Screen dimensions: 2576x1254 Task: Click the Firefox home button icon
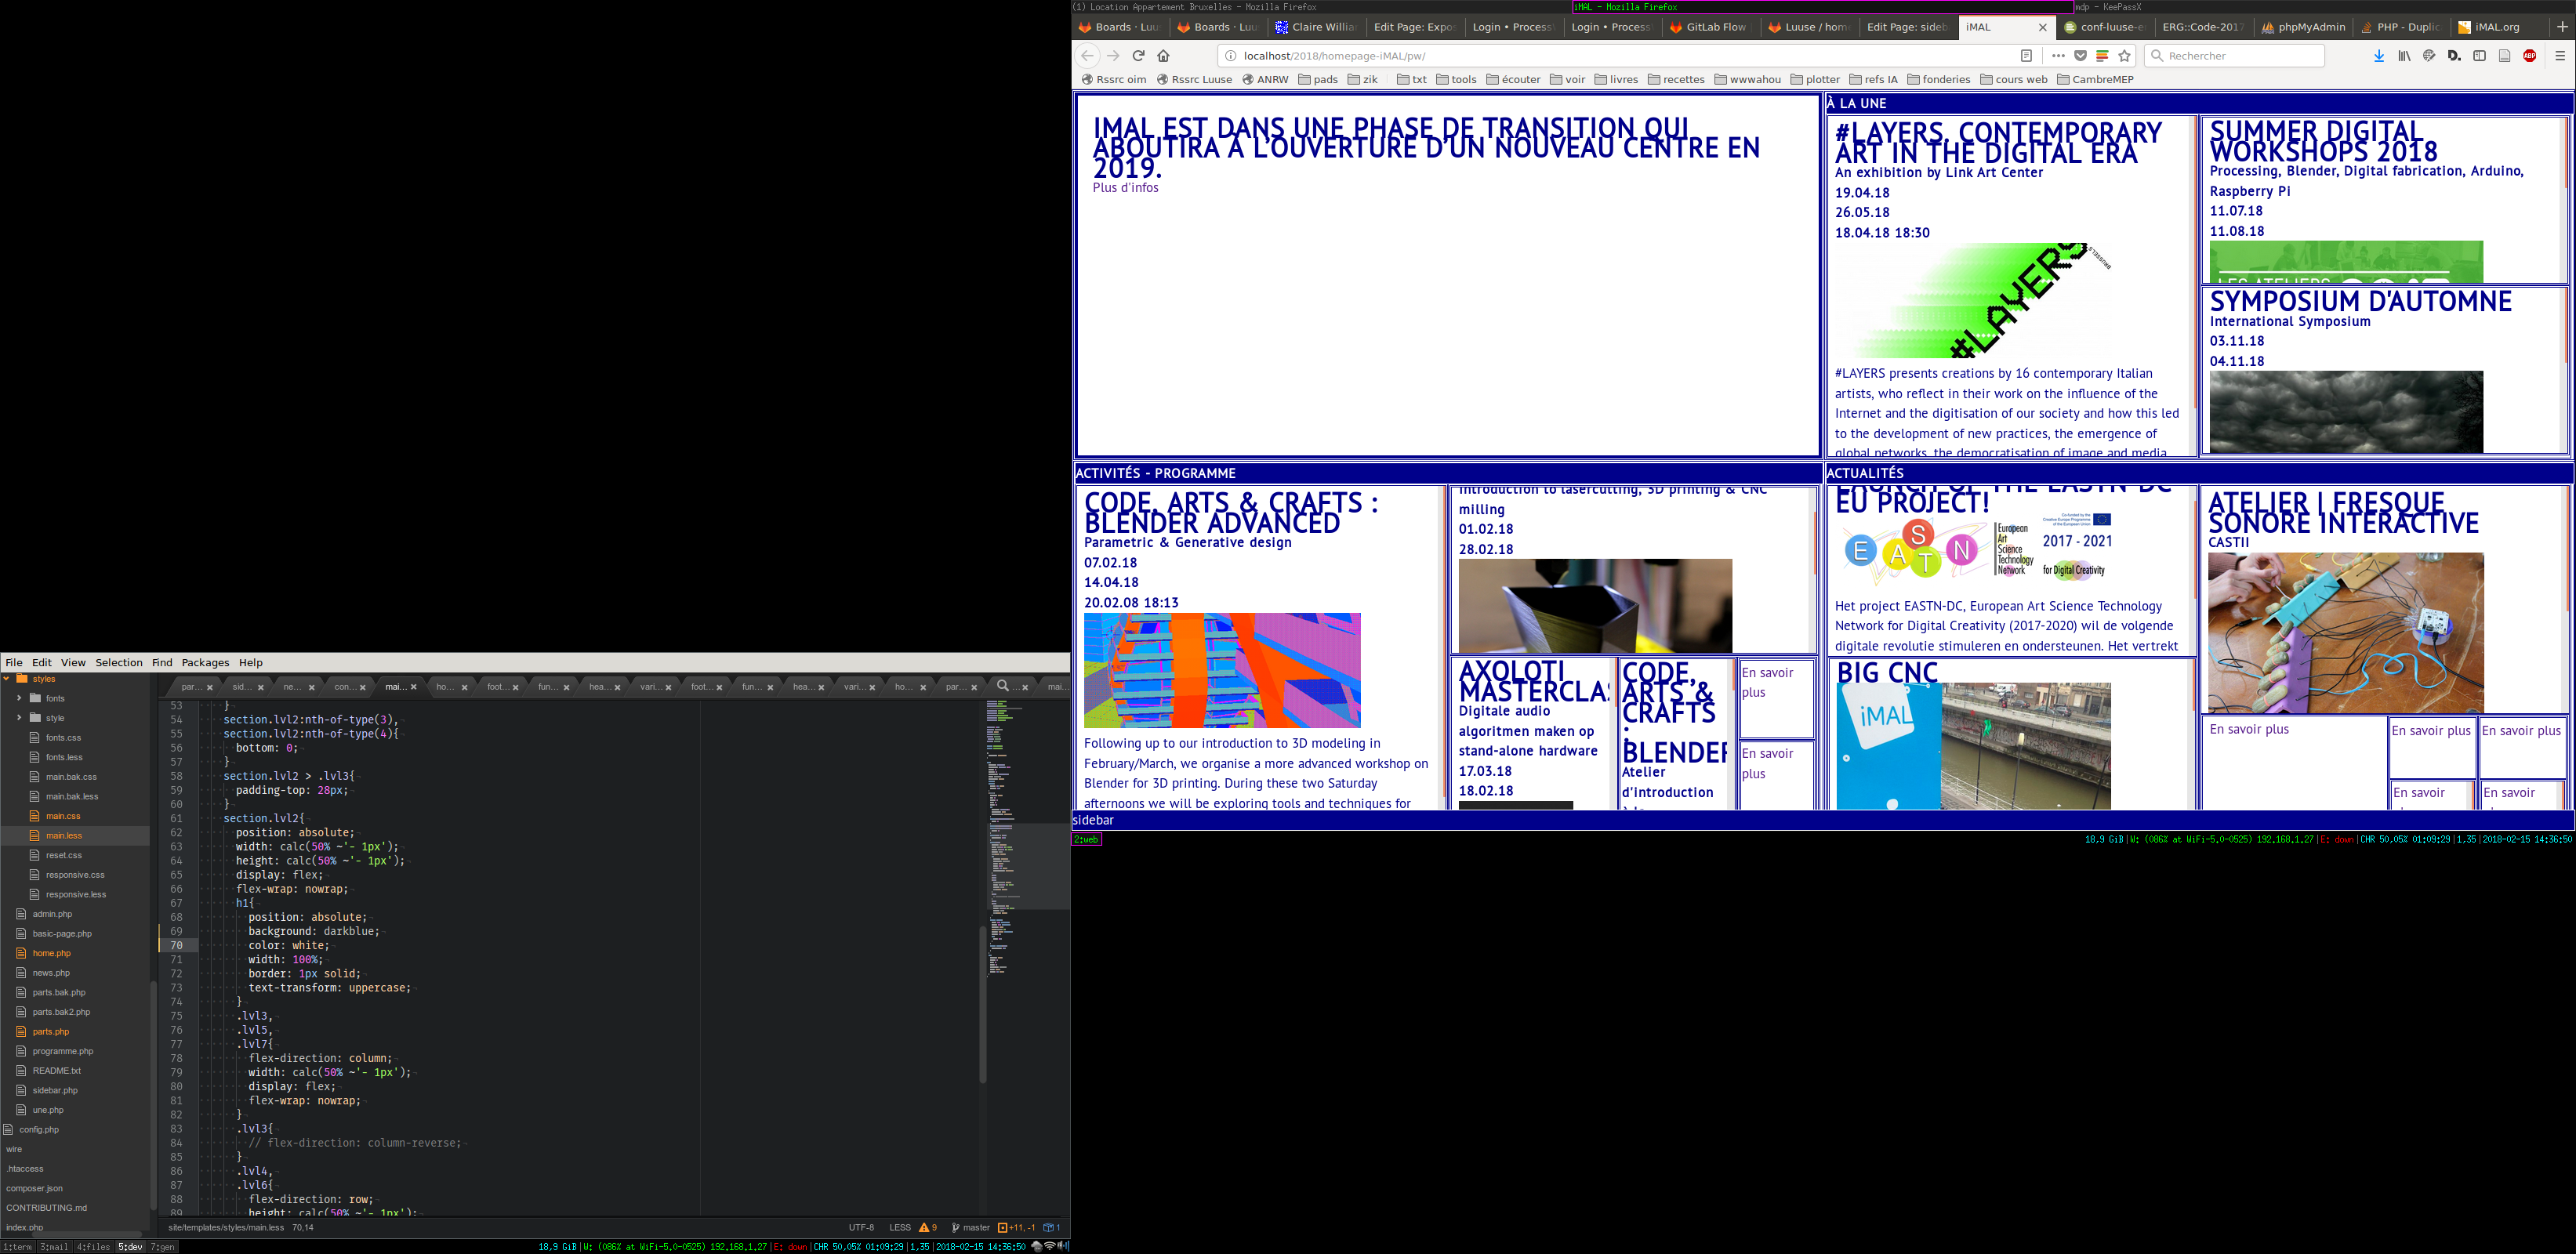pos(1163,56)
